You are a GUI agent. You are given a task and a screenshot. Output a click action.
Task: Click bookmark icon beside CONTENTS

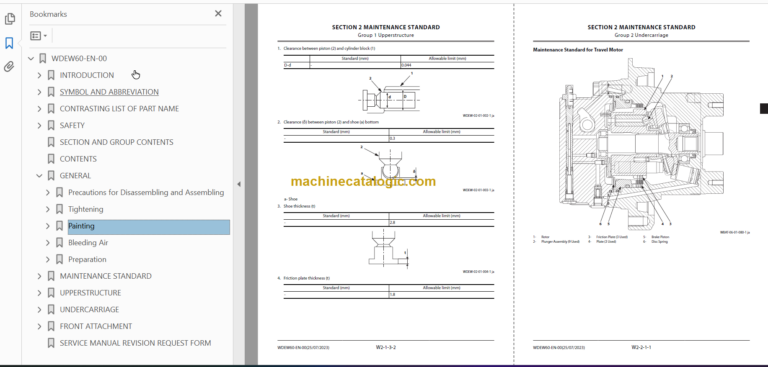tap(51, 159)
